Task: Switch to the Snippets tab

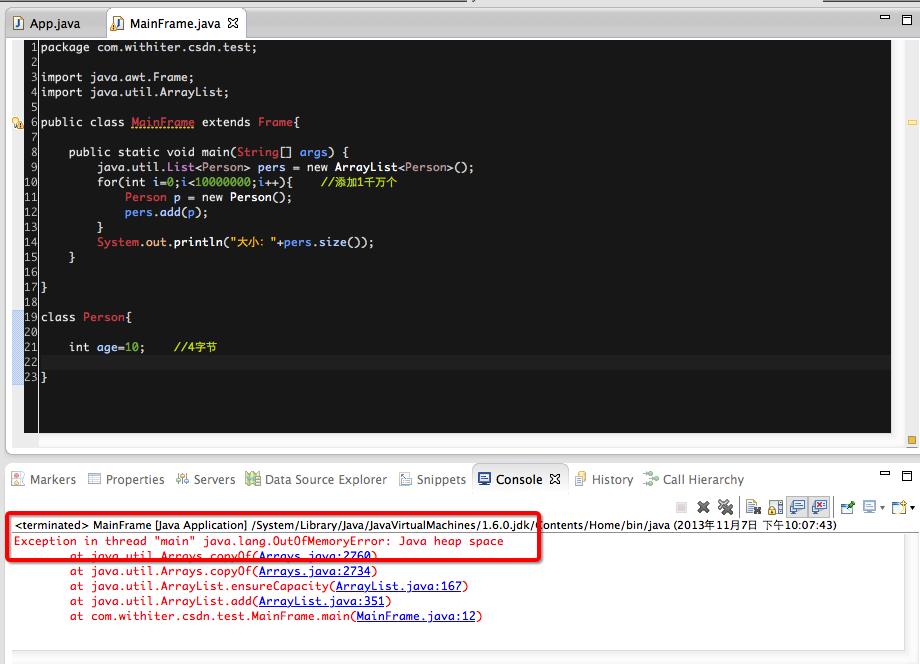Action: (x=432, y=479)
